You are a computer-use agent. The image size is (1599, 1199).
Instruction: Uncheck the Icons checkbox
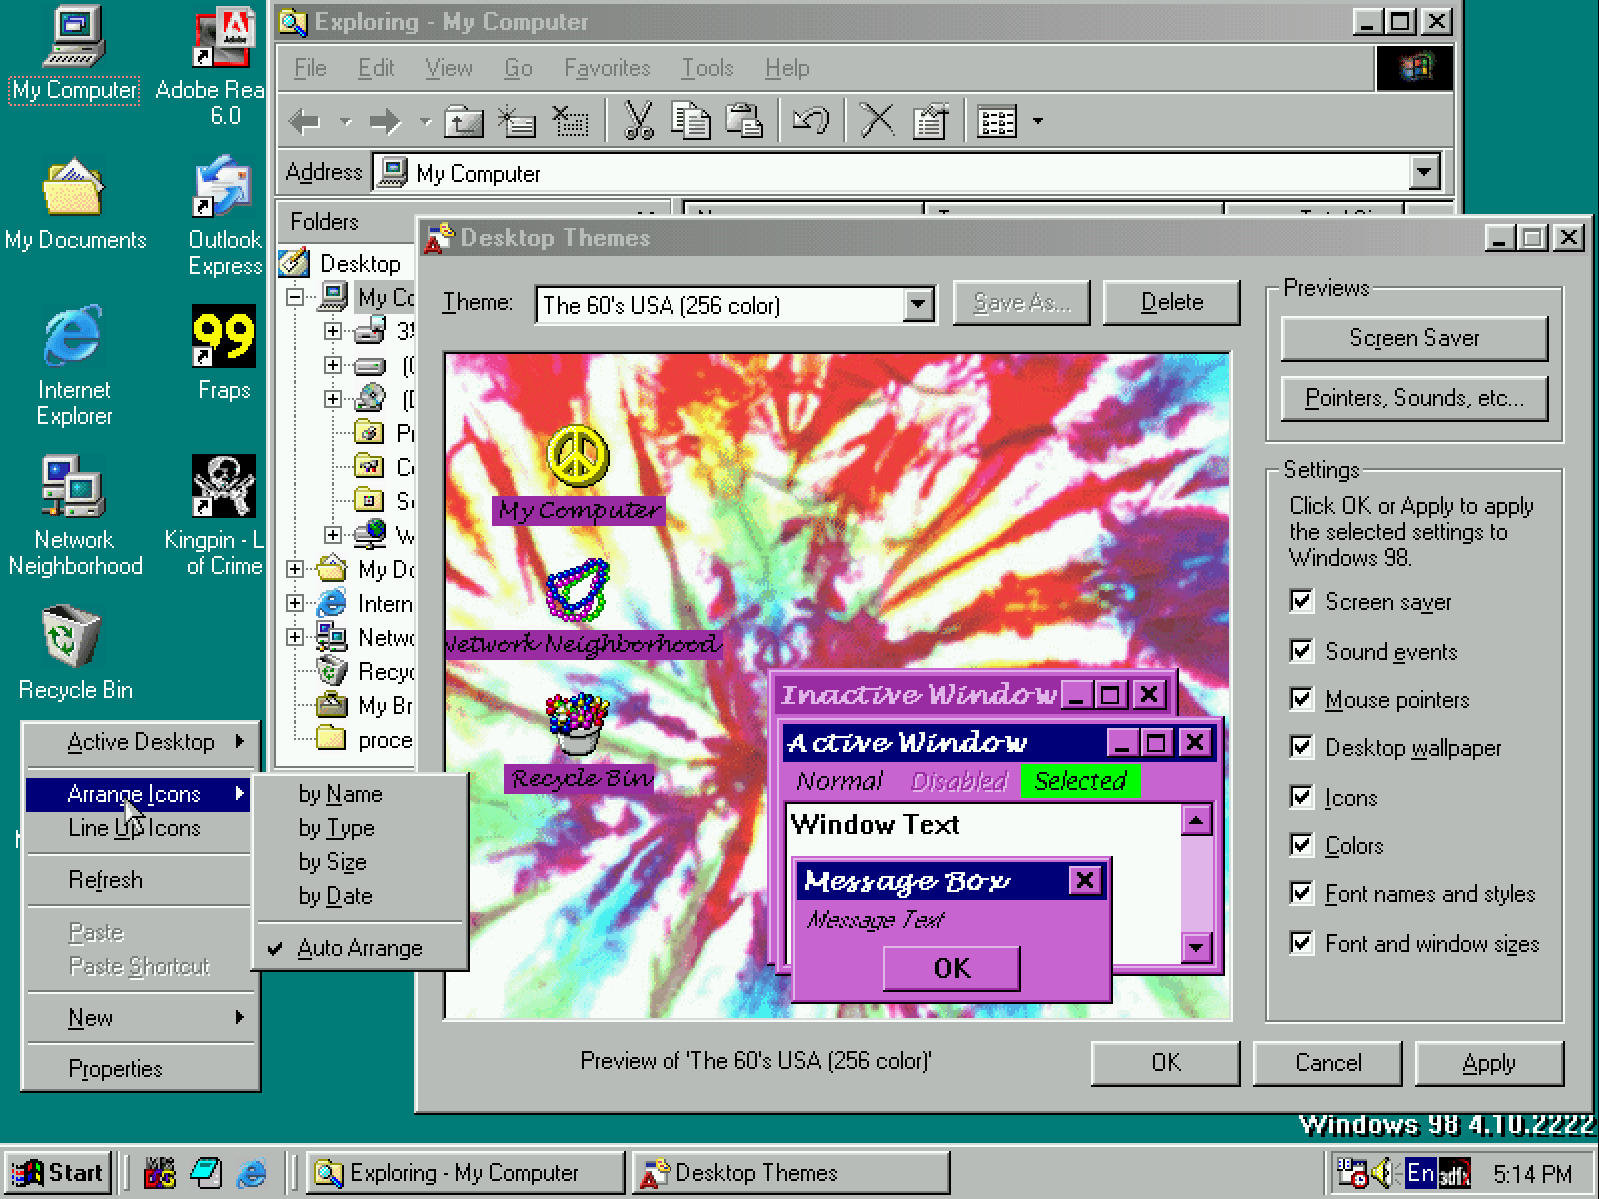coord(1301,797)
